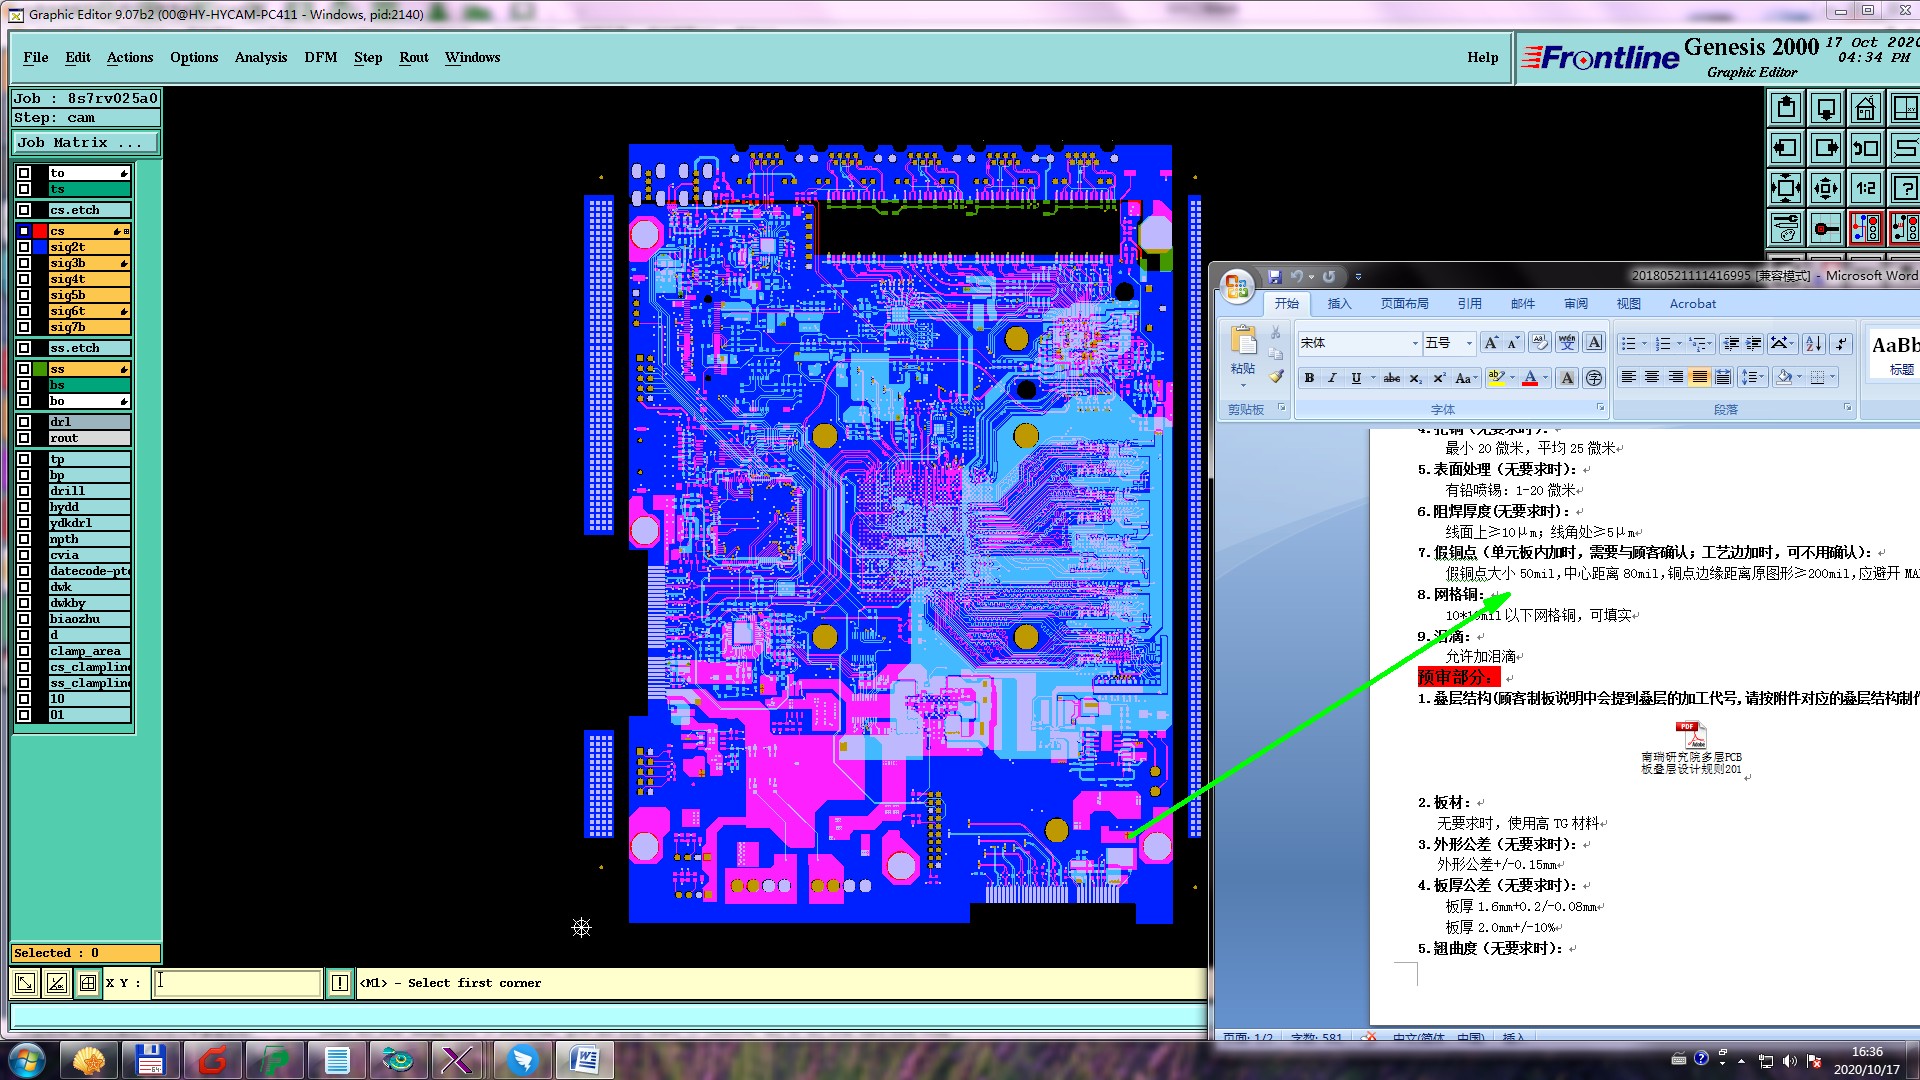This screenshot has width=1920, height=1080.
Task: Toggle the sig2t layer checkbox
Action: pos(24,247)
